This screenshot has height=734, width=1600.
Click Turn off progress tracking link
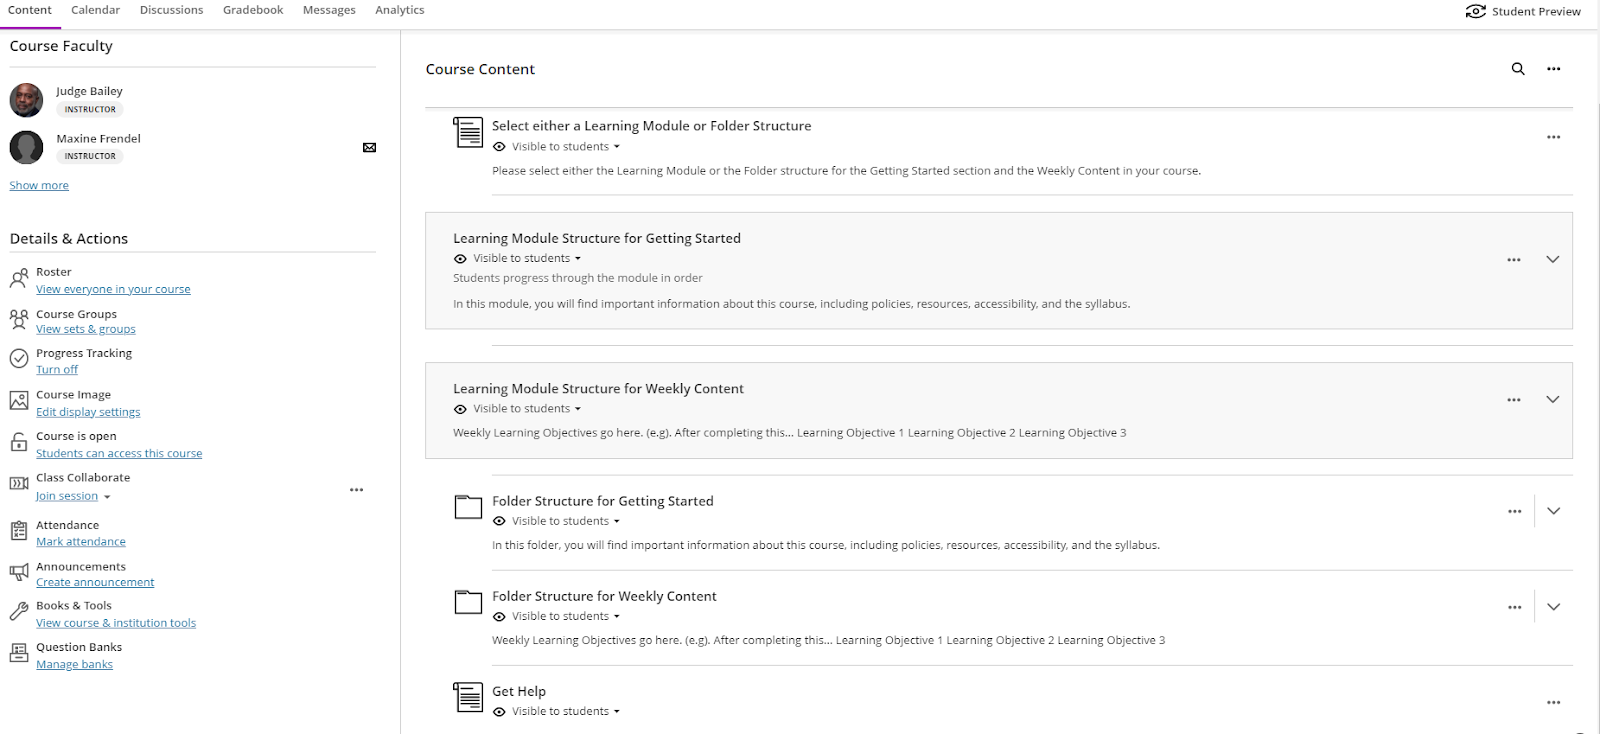57,370
